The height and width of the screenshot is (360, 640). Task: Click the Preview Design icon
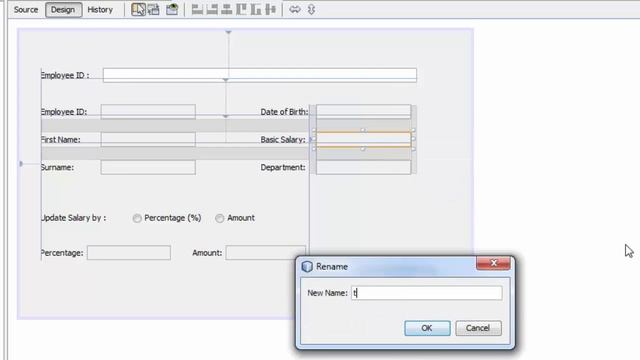172,9
